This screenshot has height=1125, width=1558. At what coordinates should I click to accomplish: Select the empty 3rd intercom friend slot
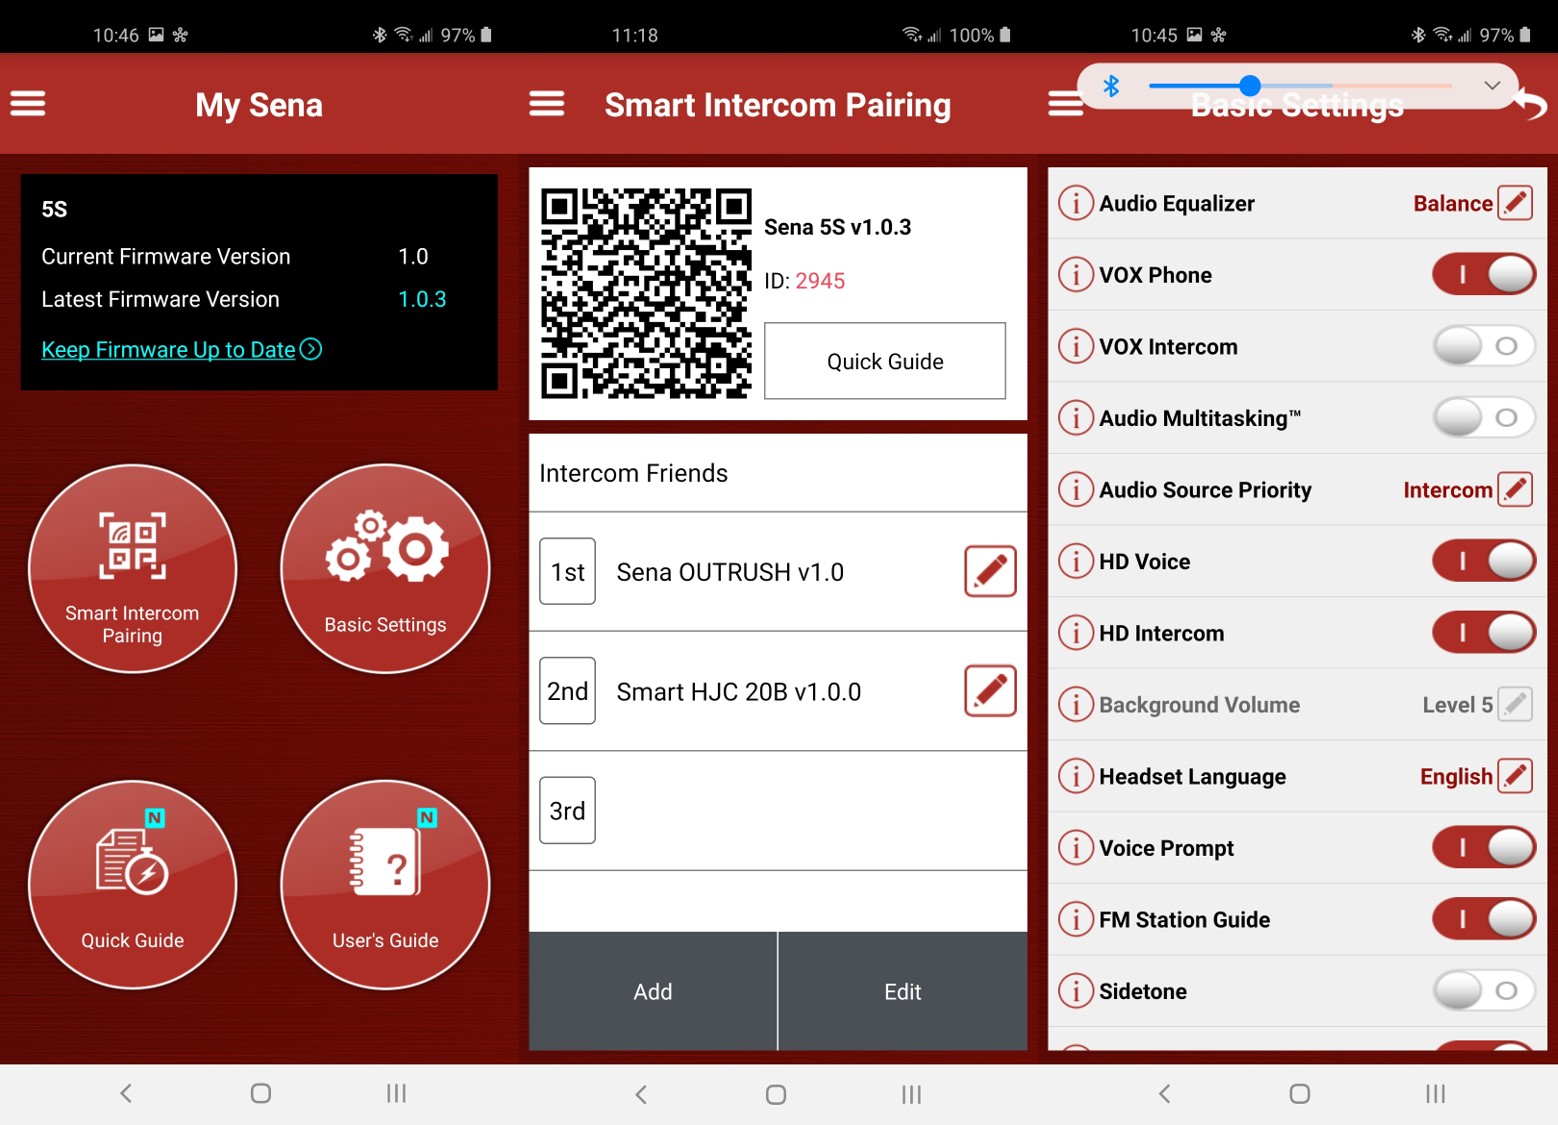777,810
